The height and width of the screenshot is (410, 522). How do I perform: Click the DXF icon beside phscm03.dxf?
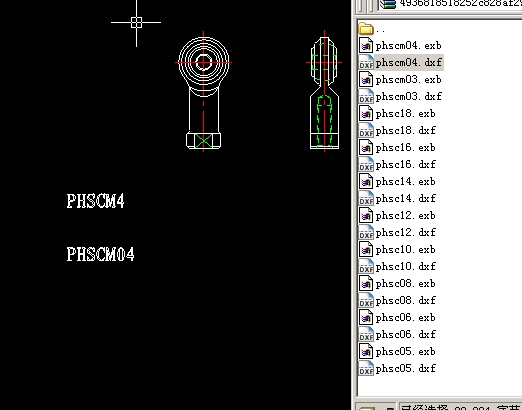point(366,96)
